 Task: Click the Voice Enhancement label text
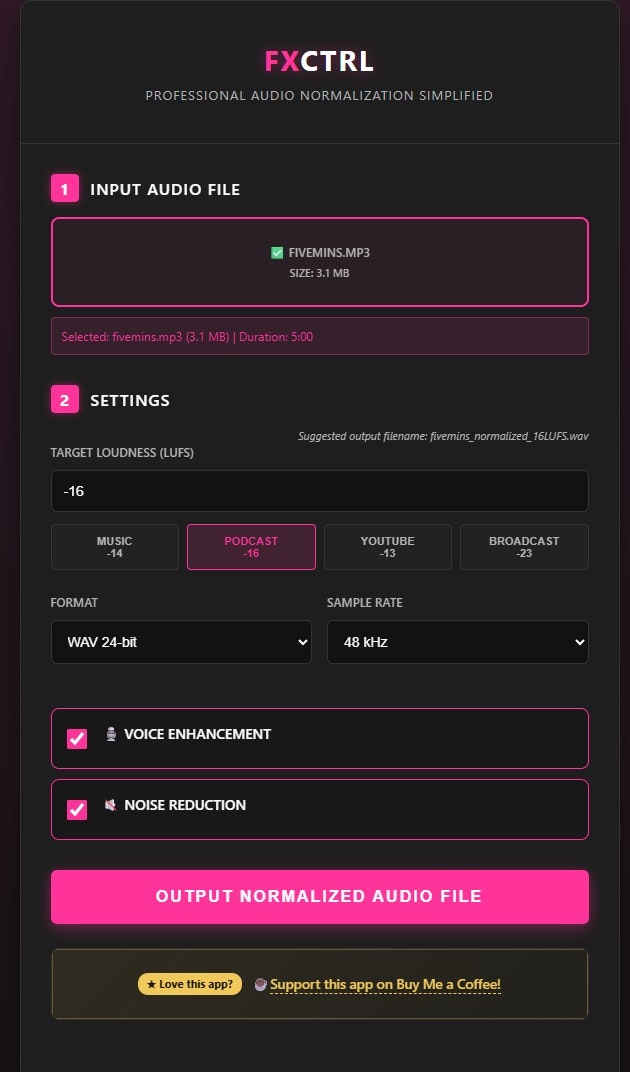coord(198,734)
